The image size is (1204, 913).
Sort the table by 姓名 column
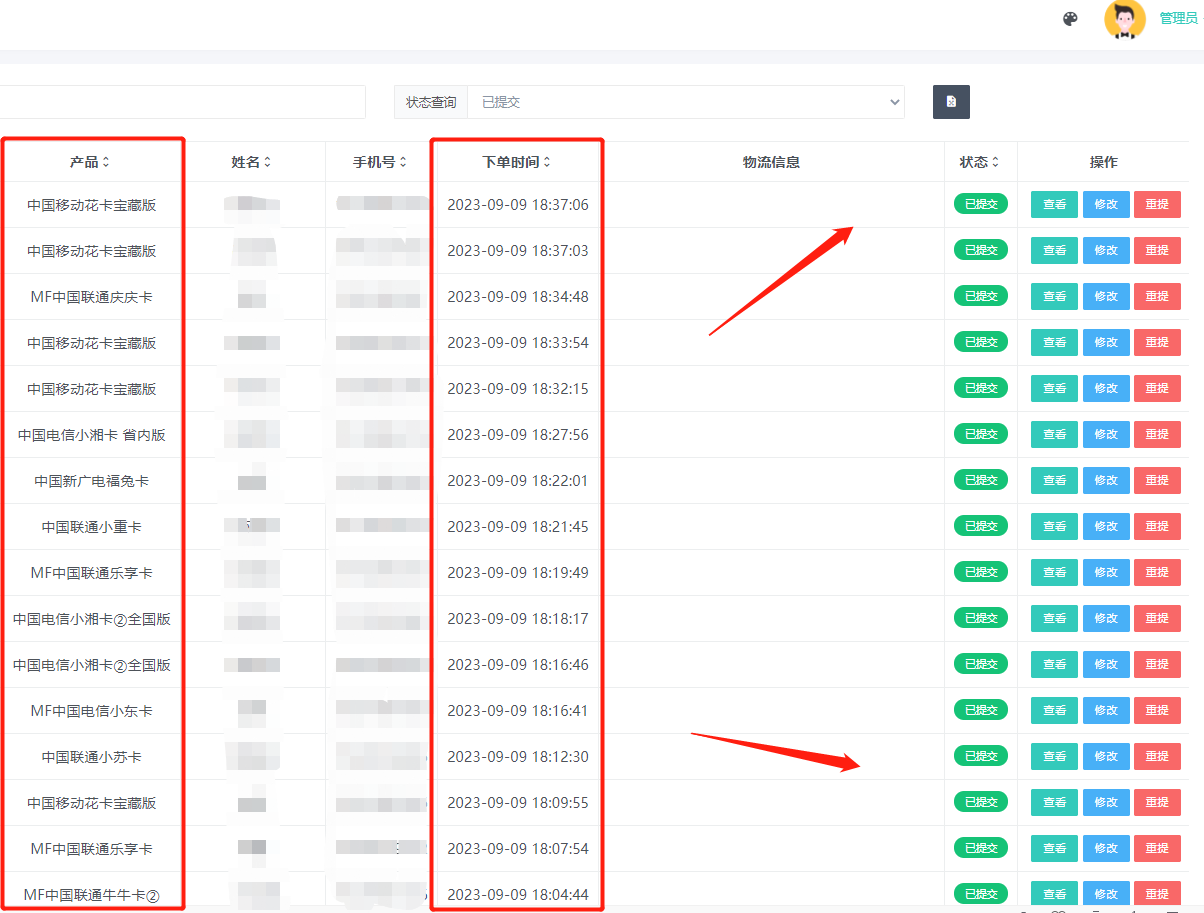251,162
